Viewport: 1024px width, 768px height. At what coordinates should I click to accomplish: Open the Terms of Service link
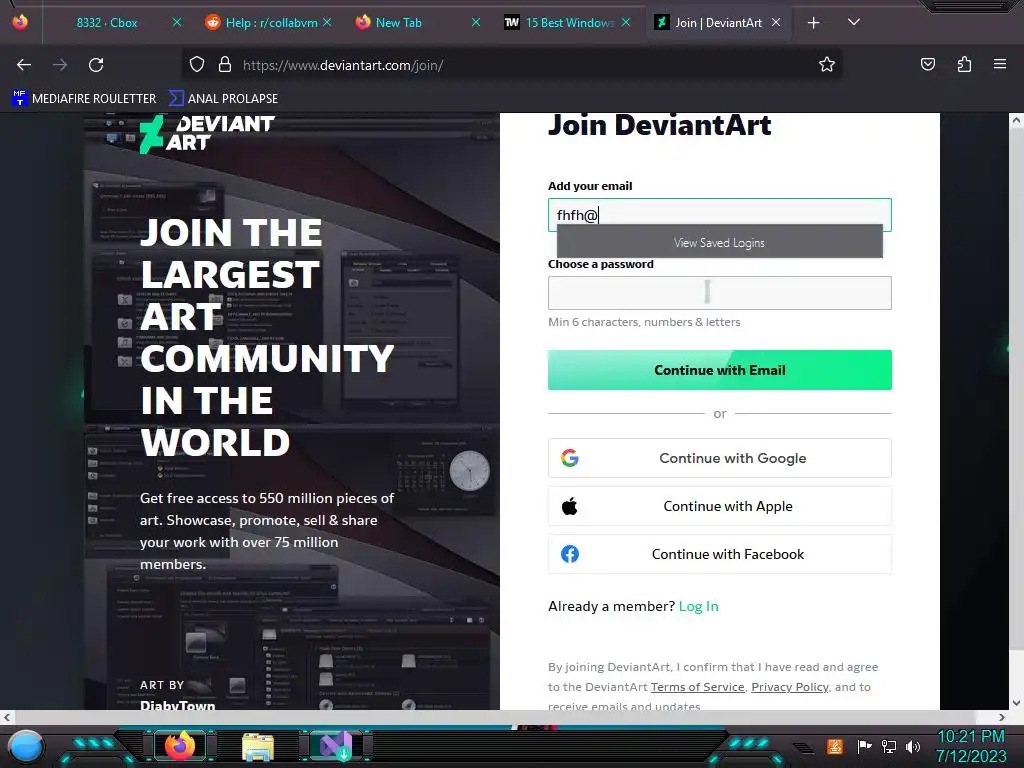pos(697,687)
